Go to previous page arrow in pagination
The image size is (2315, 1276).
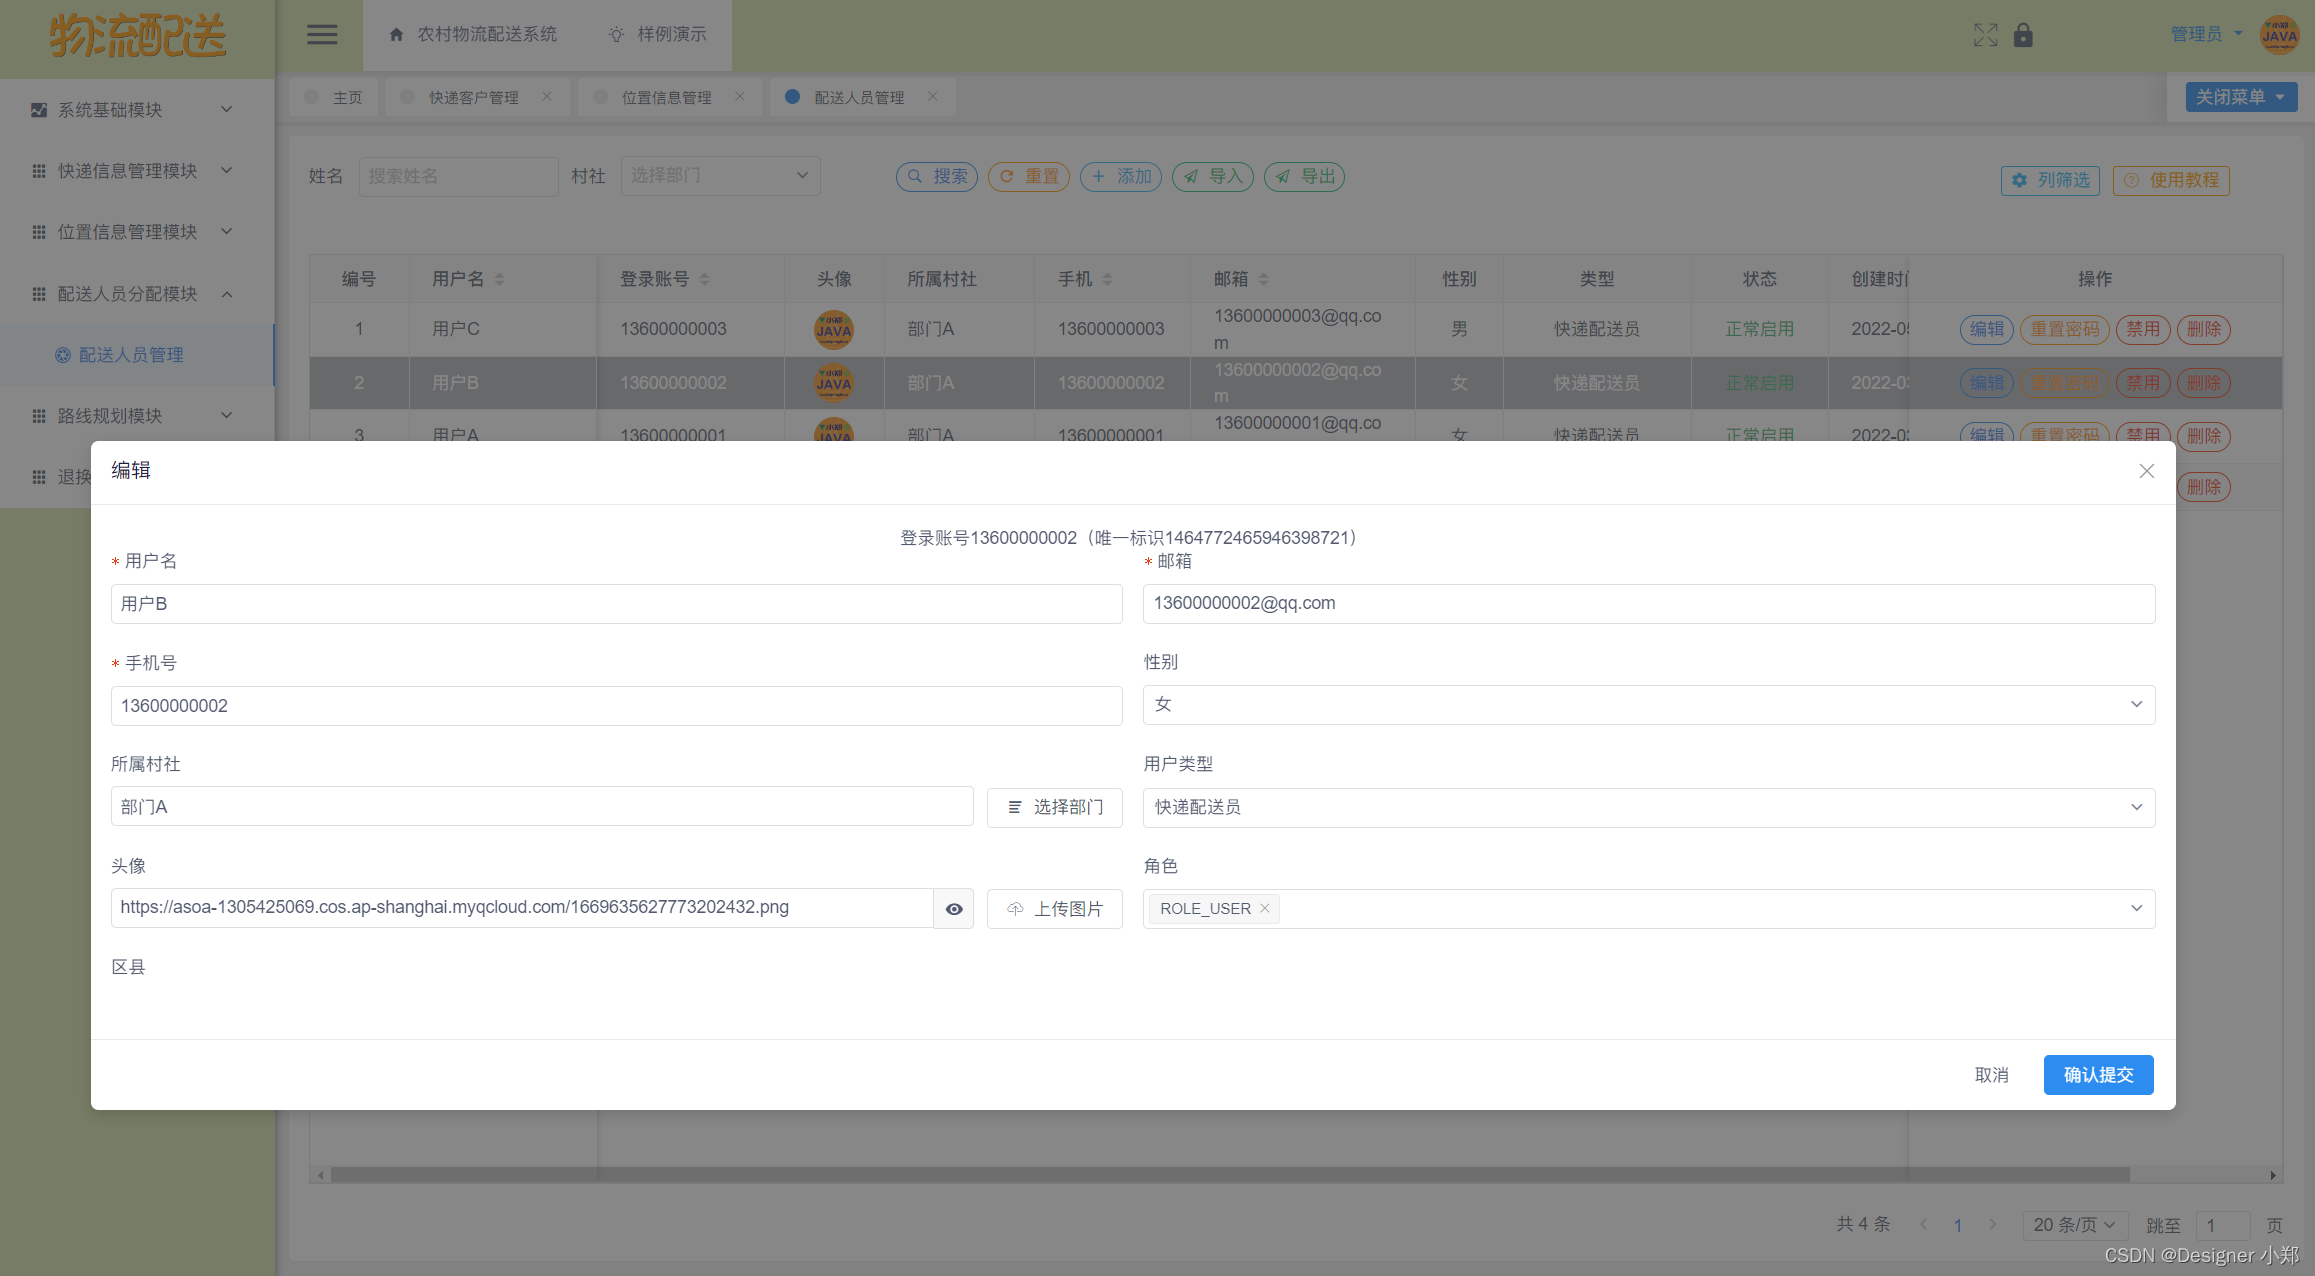coord(1923,1225)
